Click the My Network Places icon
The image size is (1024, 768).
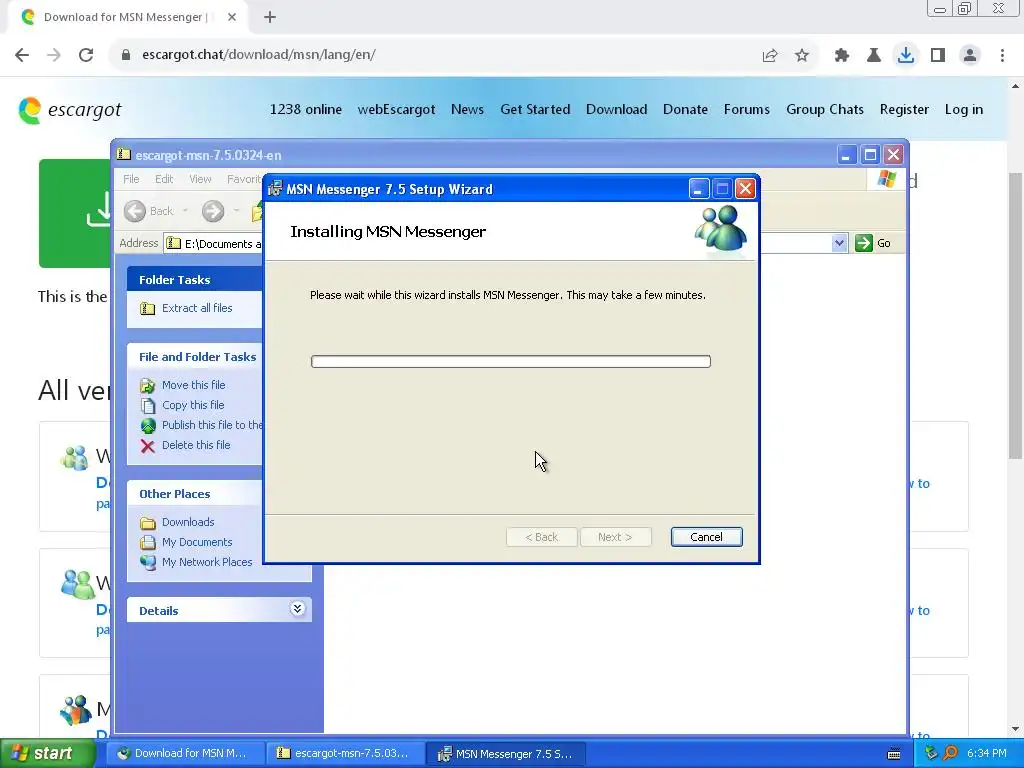(148, 562)
